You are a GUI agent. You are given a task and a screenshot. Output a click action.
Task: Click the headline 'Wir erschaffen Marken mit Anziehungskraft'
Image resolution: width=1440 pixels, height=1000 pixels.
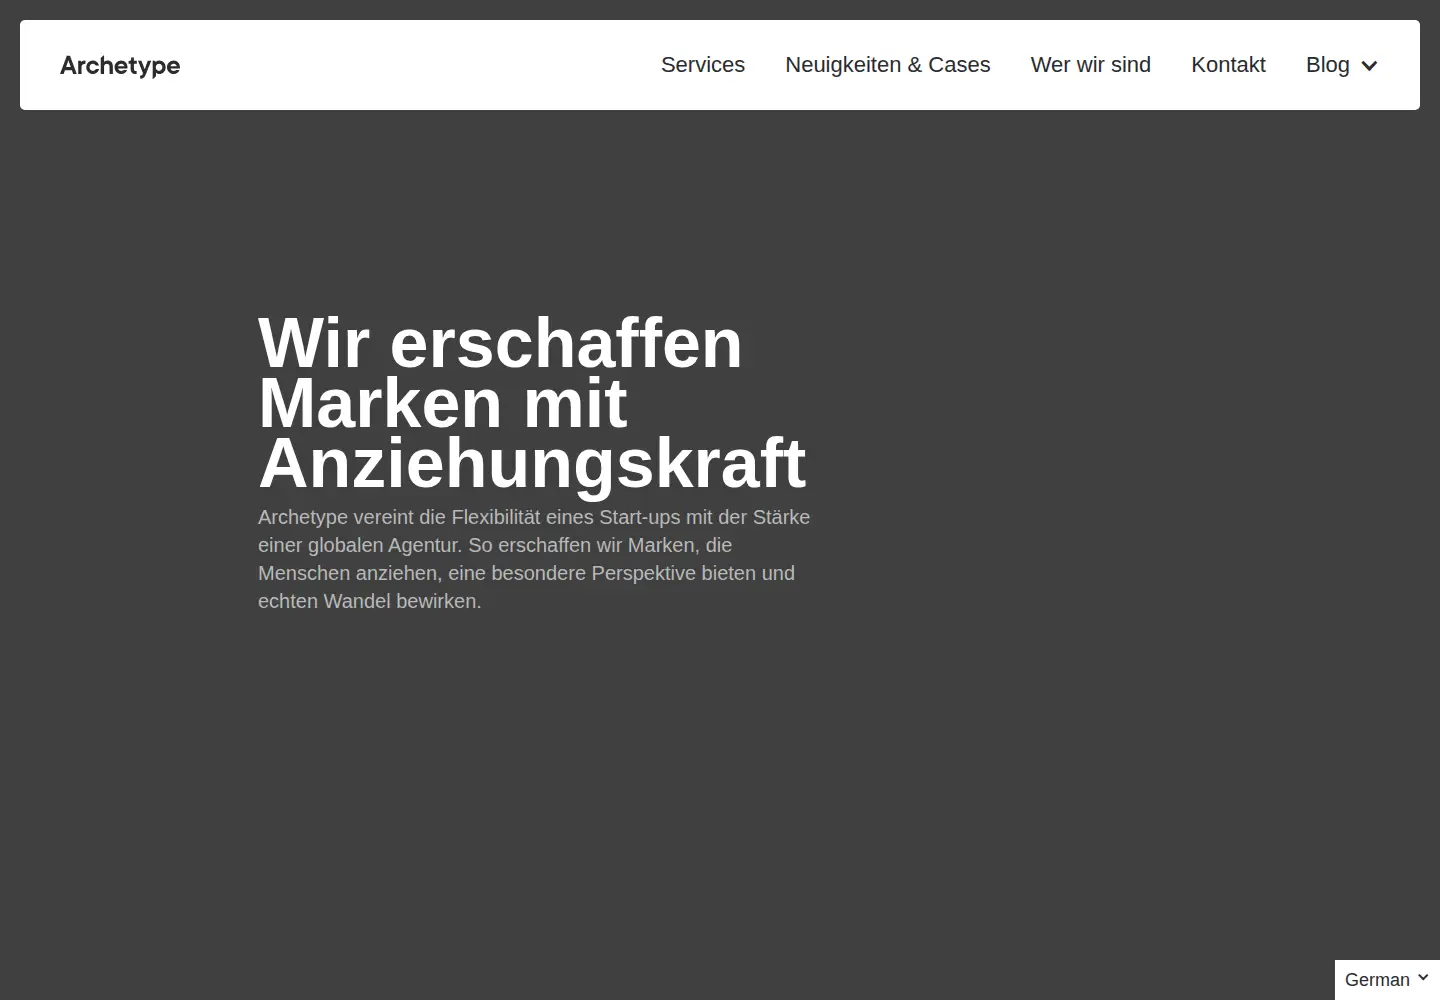[532, 403]
